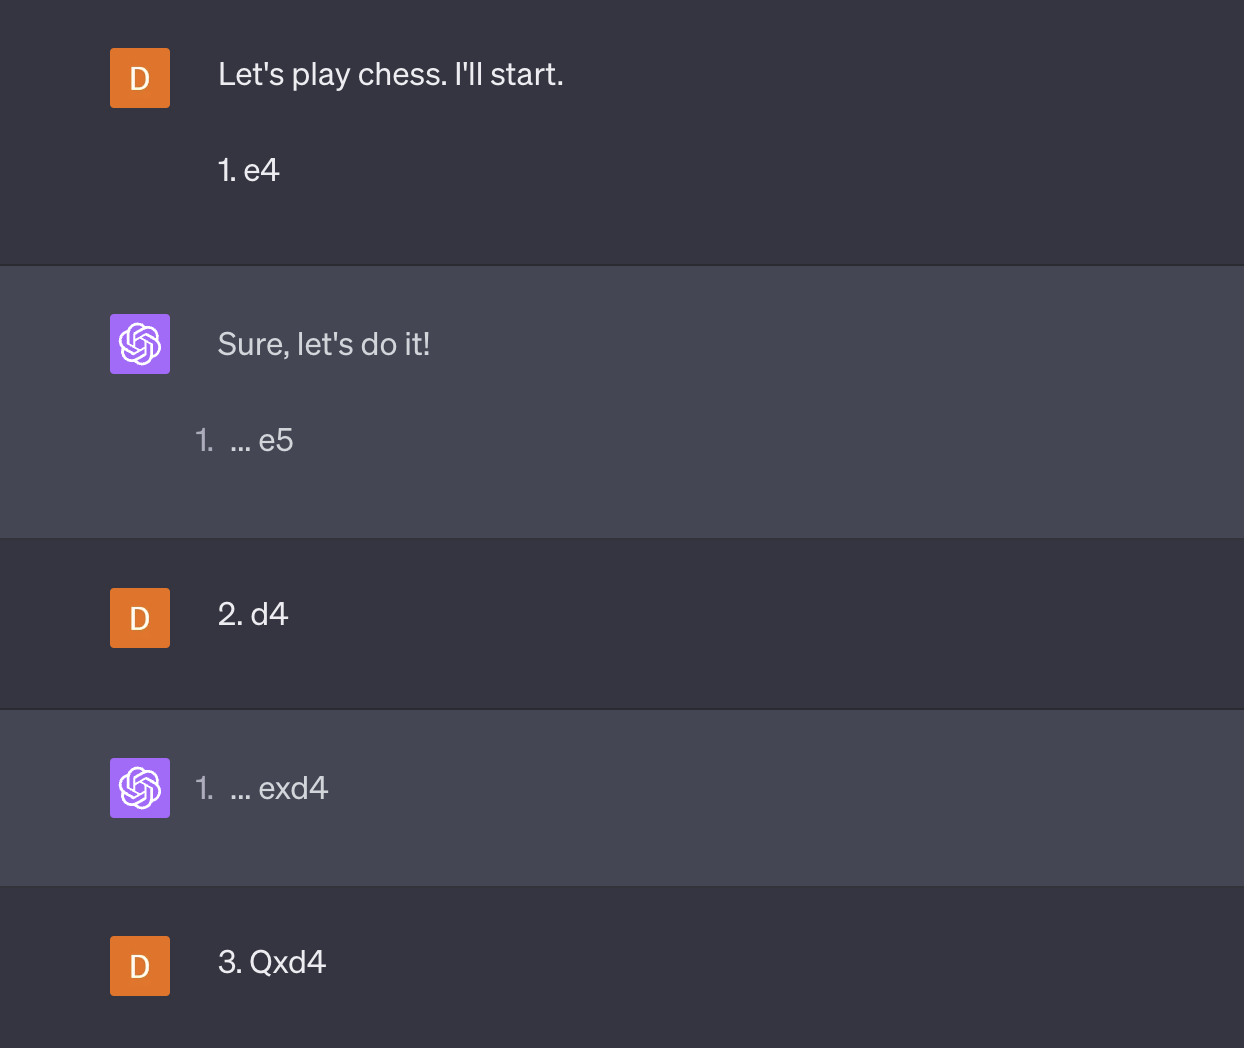Click the list number before "... exd4"
The image size is (1244, 1048).
[x=204, y=789]
